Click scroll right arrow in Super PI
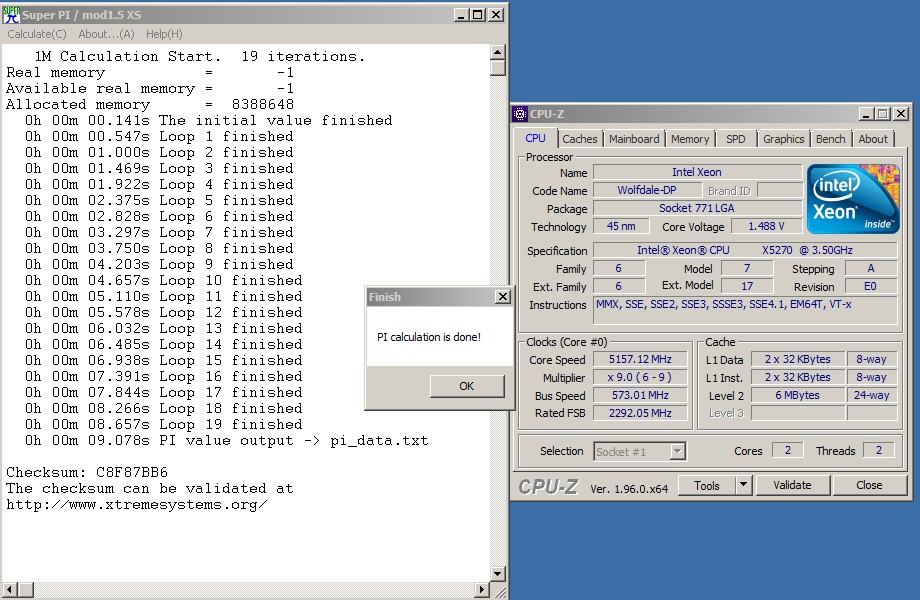 482,589
